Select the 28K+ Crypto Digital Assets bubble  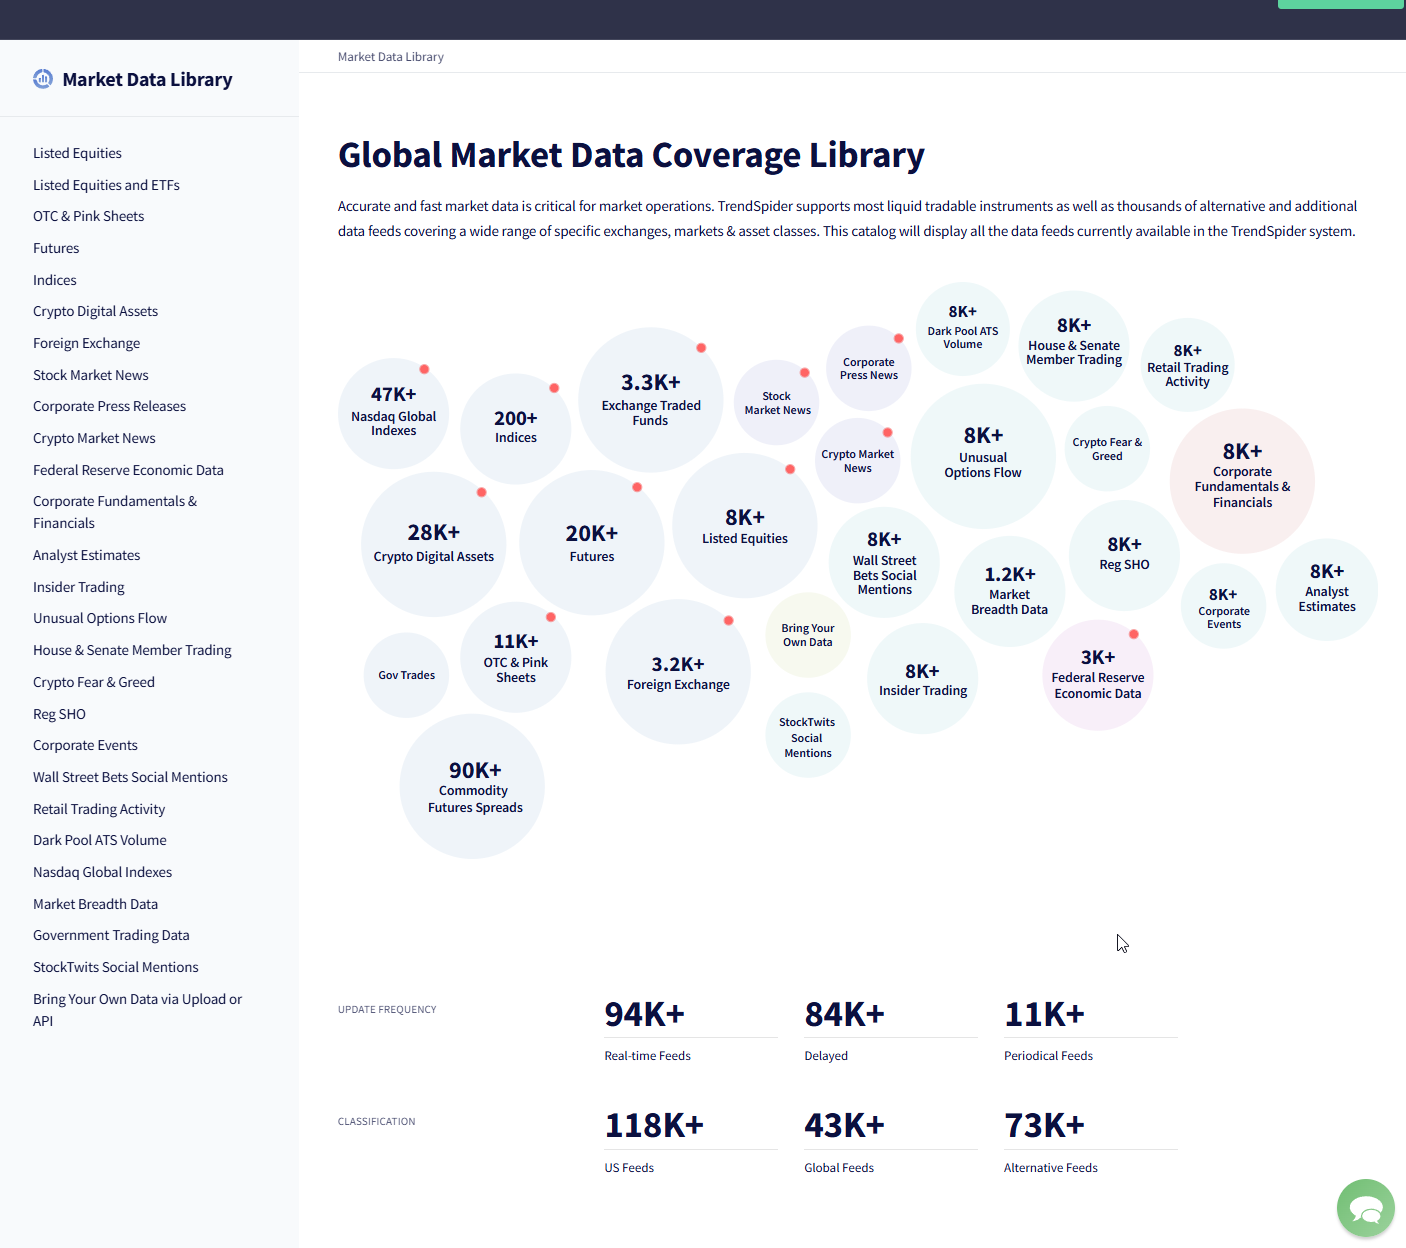point(433,542)
